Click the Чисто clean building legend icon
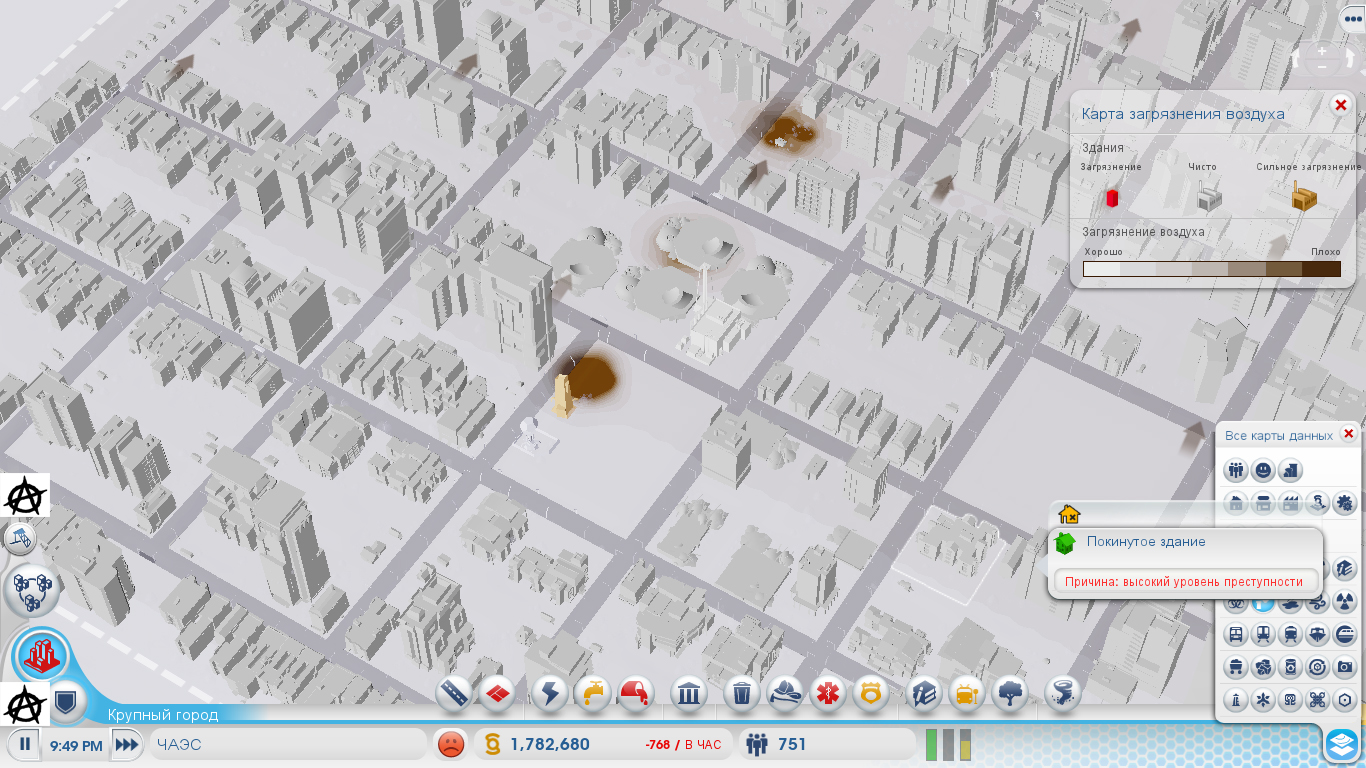The height and width of the screenshot is (768, 1366). (1209, 197)
